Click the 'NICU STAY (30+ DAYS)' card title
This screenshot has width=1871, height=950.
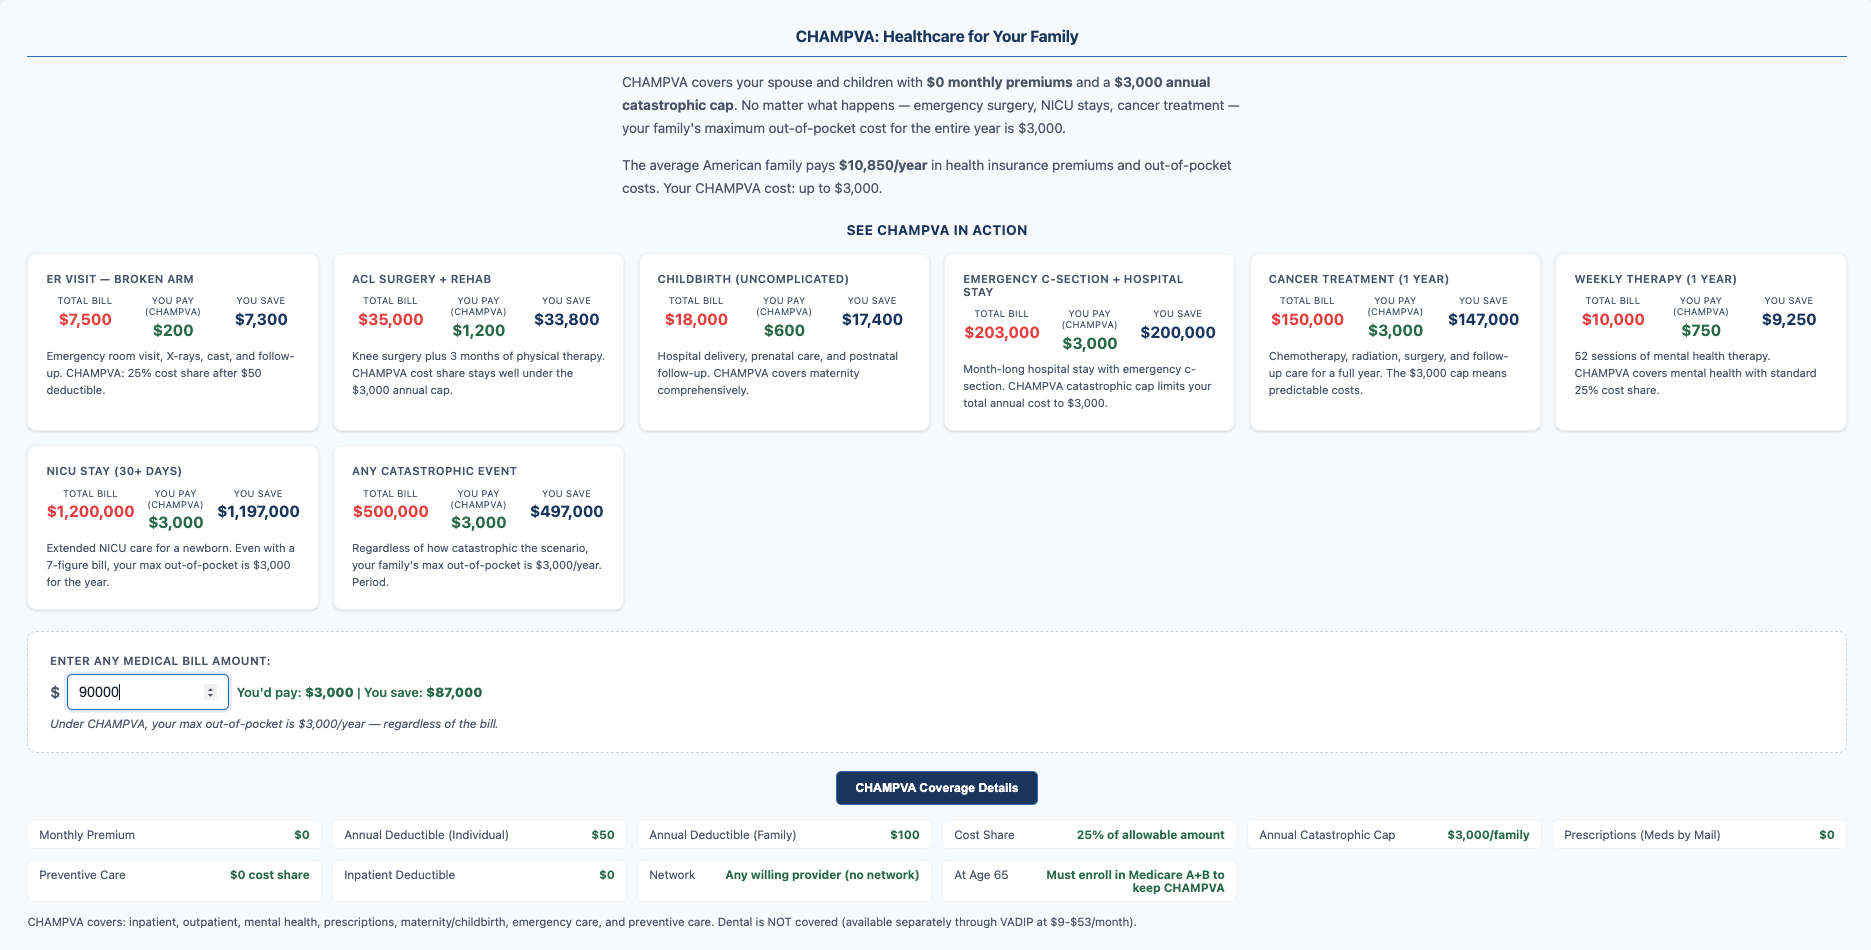point(114,471)
